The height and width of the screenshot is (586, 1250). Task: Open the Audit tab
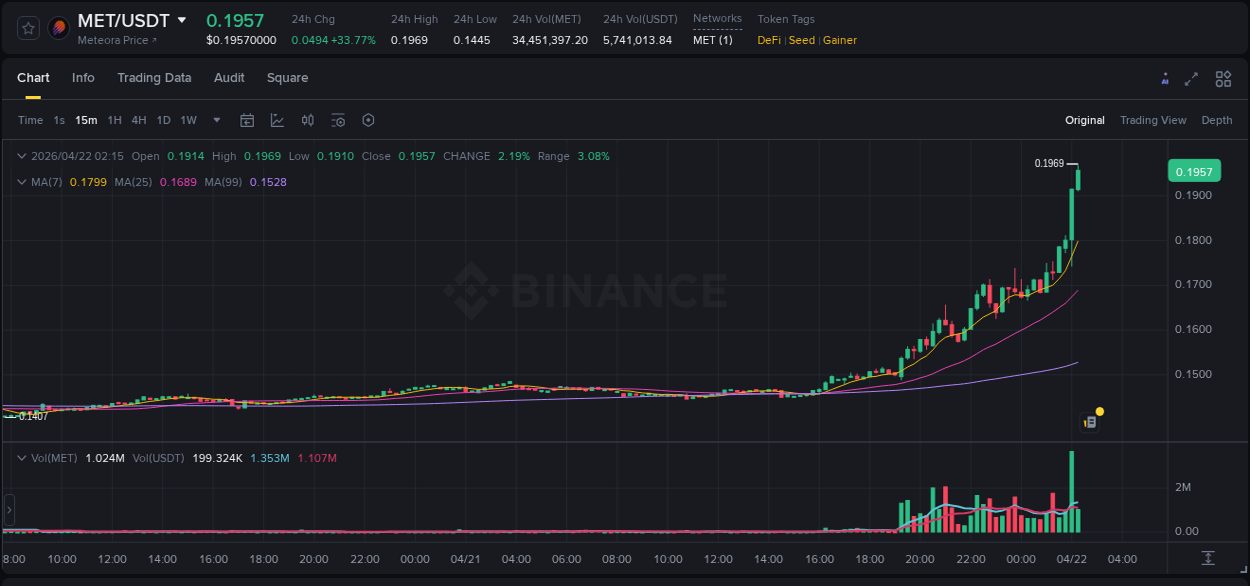tap(229, 78)
